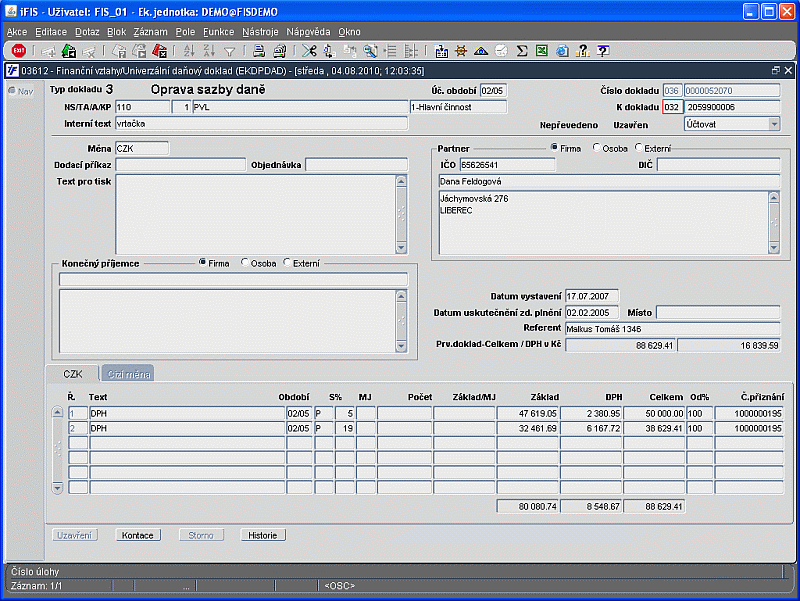Click the funnel filter icon
The image size is (800, 601).
coord(230,51)
